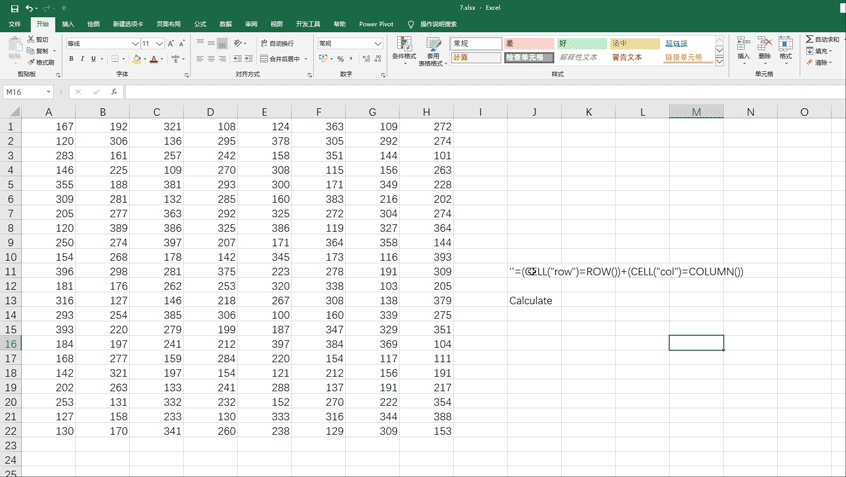Select column M header
This screenshot has width=846, height=477.
(696, 112)
